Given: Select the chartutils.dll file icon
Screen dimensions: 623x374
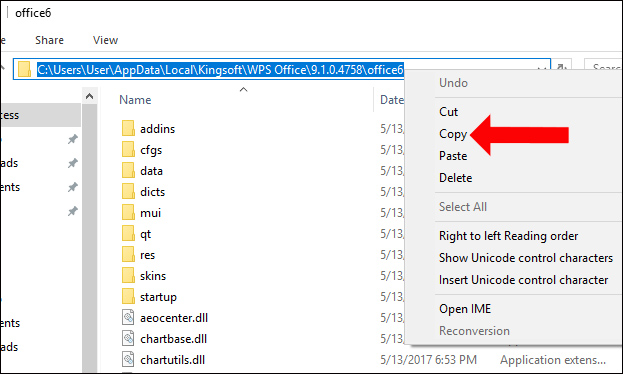Looking at the screenshot, I should [x=128, y=360].
